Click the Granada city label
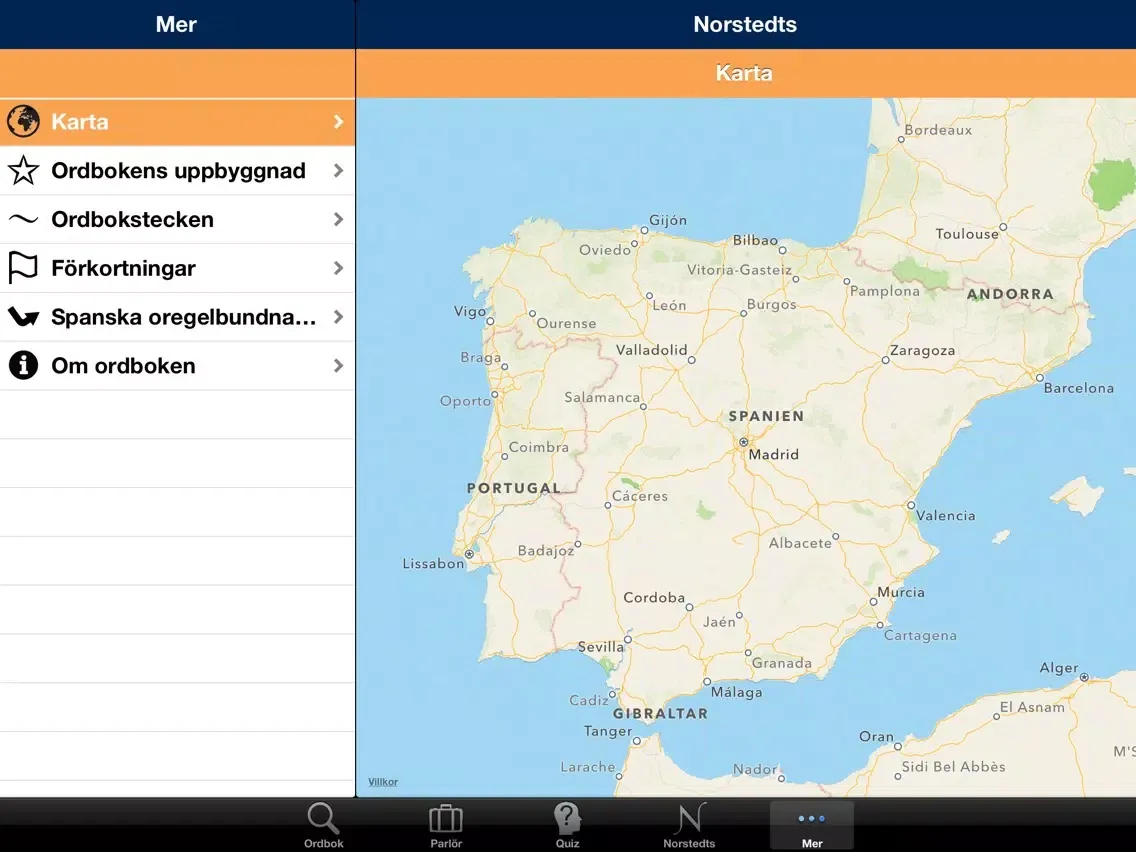The image size is (1136, 852). (782, 663)
